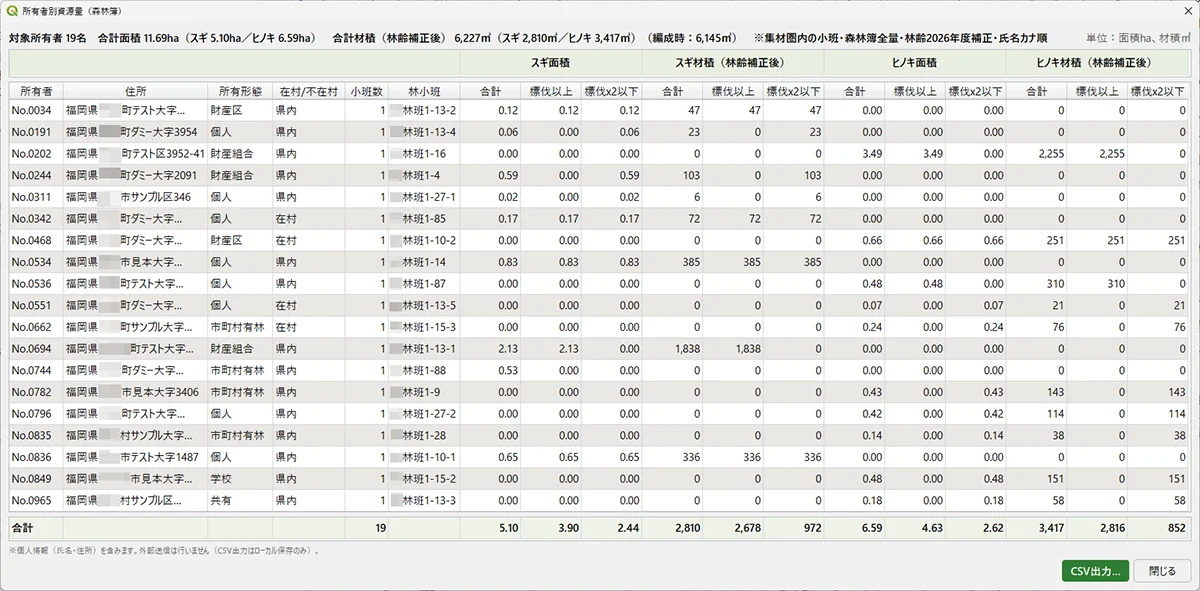The width and height of the screenshot is (1200, 591).
Task: Click value 385 under スギ材積 合計, row No.0534
Action: (672, 262)
